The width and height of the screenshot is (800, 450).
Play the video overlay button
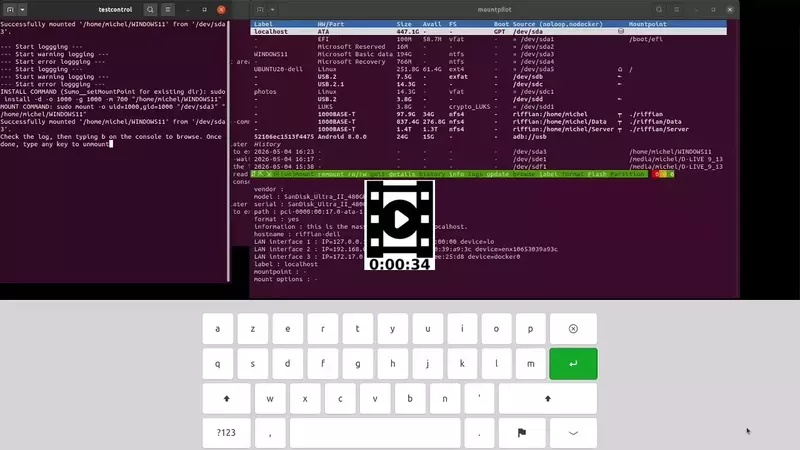(x=399, y=219)
